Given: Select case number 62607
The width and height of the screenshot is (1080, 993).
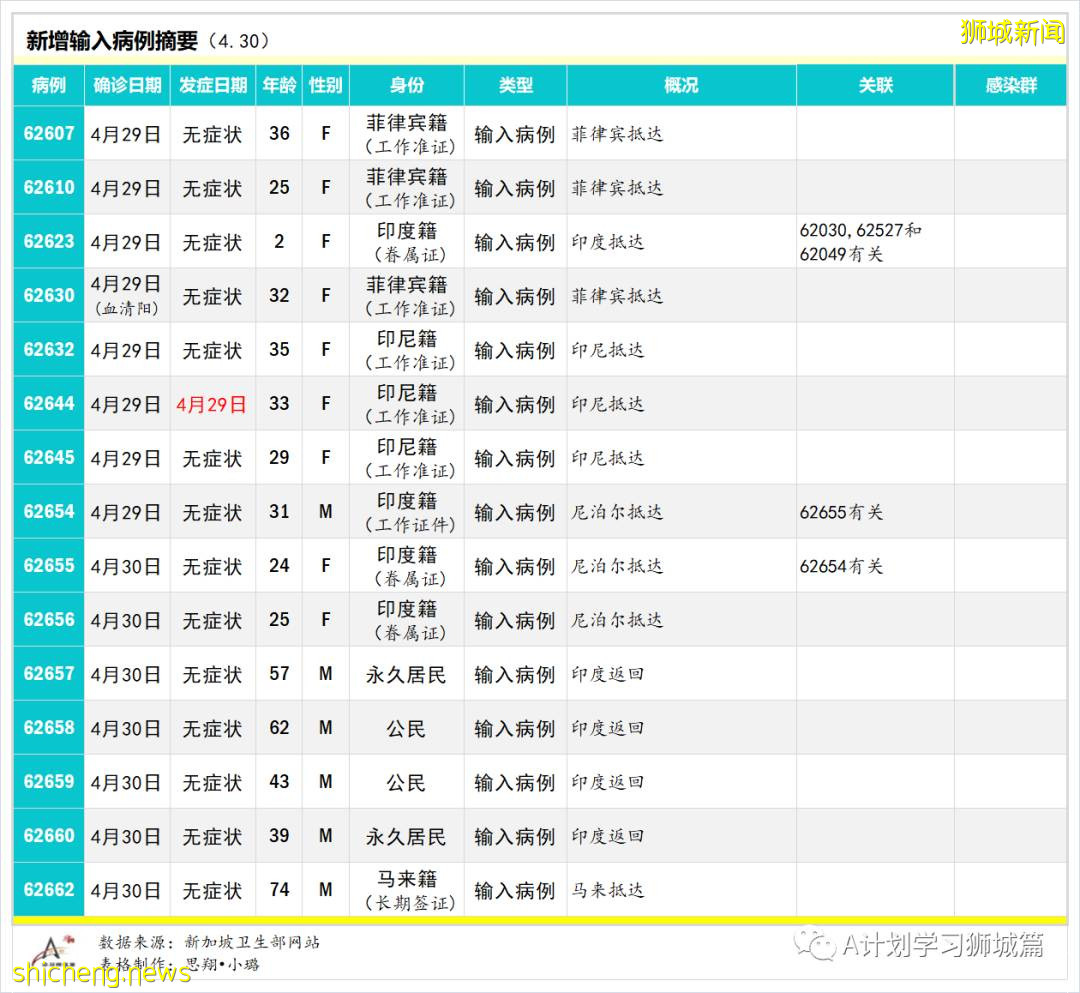Looking at the screenshot, I should coord(47,133).
